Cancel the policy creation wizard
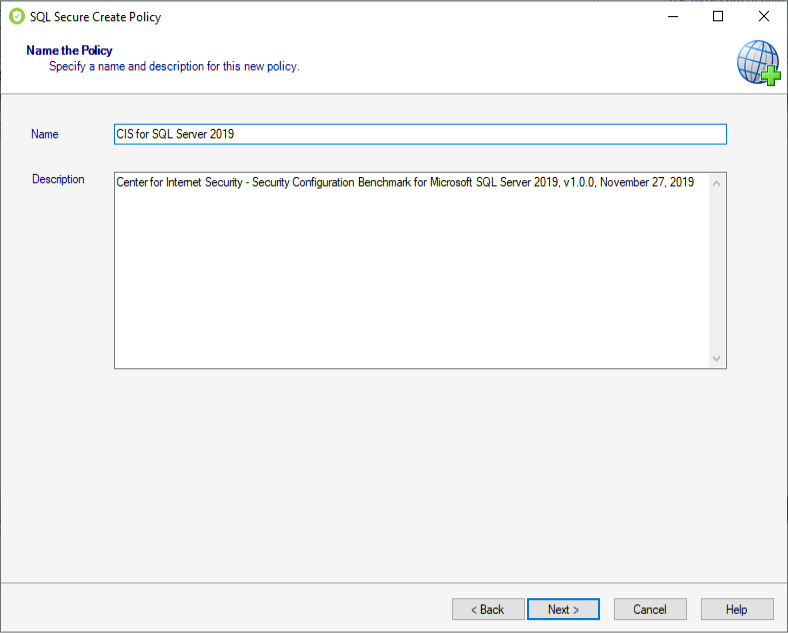The image size is (788, 633). click(x=649, y=609)
